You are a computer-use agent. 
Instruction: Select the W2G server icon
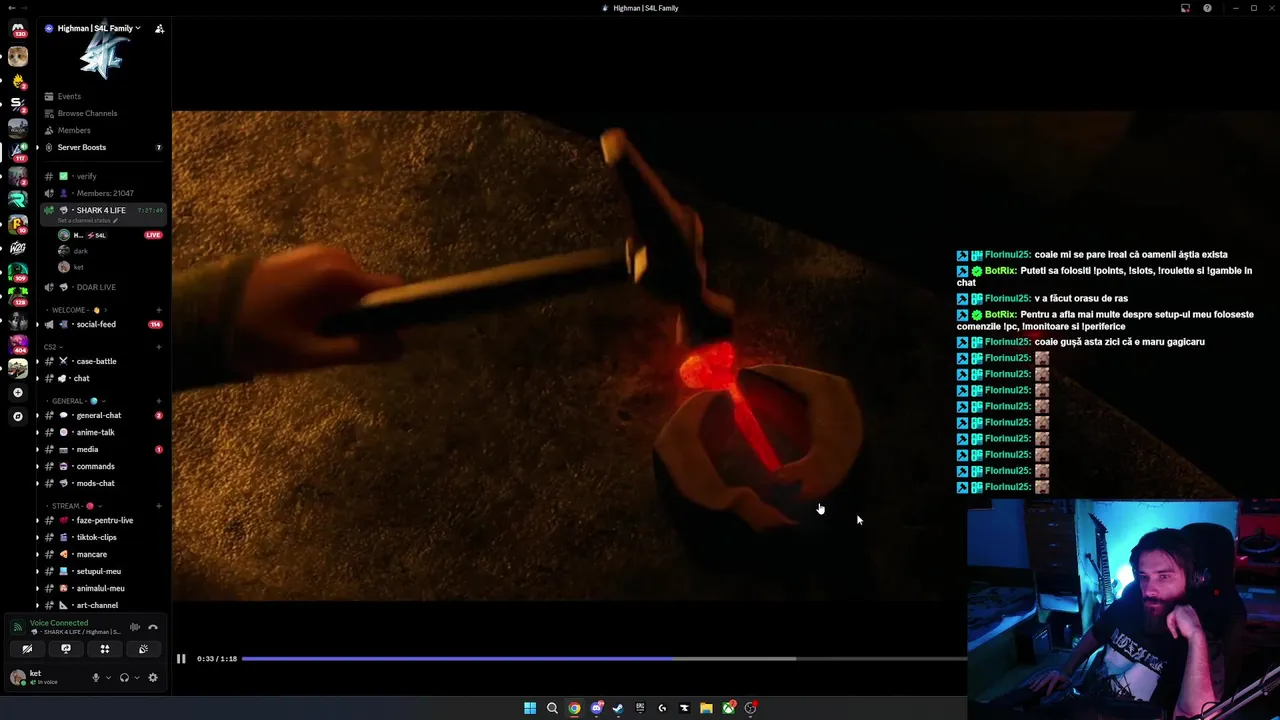(x=18, y=247)
